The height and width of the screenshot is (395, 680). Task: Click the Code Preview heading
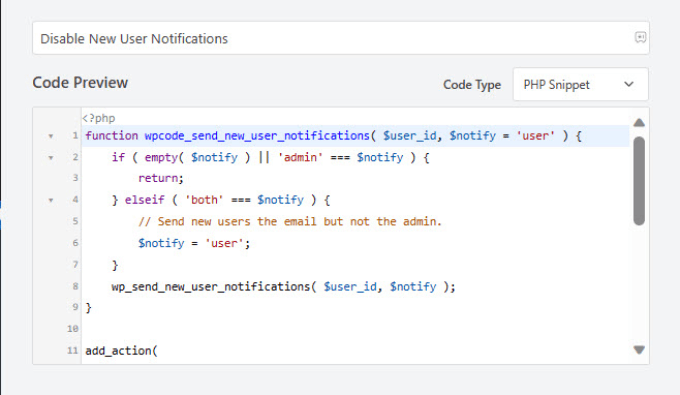80,82
